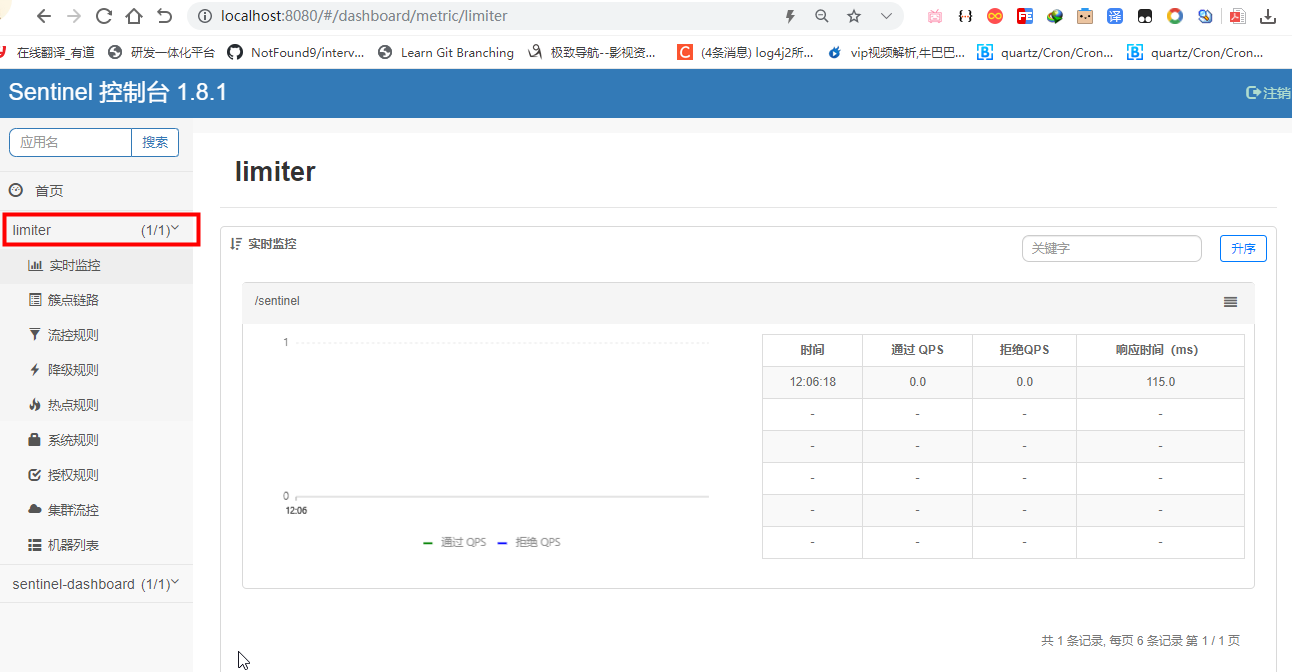
Task: Click the curly braces JSON extension icon
Action: pyautogui.click(x=965, y=16)
